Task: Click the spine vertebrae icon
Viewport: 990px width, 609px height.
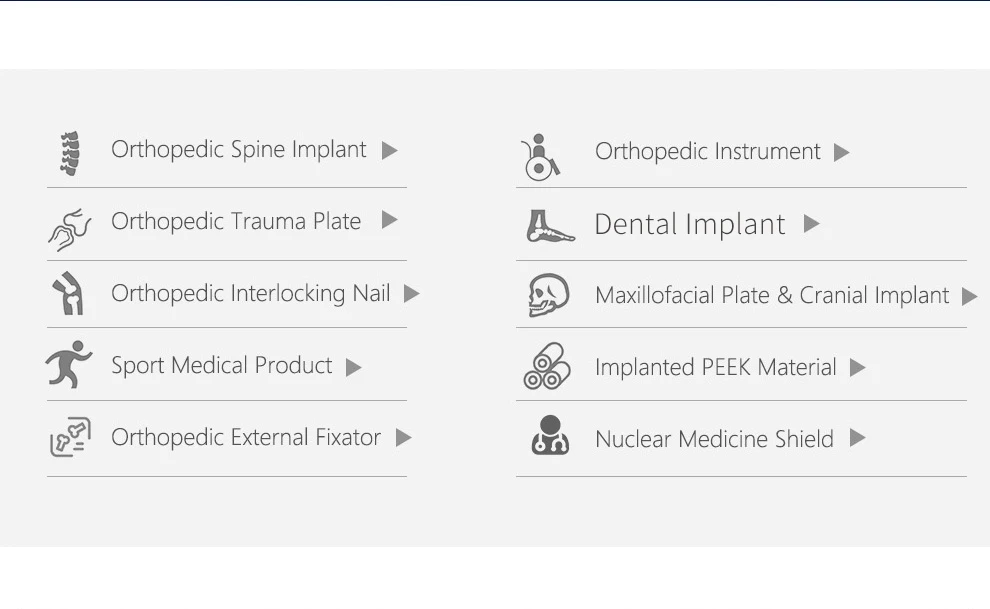Action: pos(70,153)
